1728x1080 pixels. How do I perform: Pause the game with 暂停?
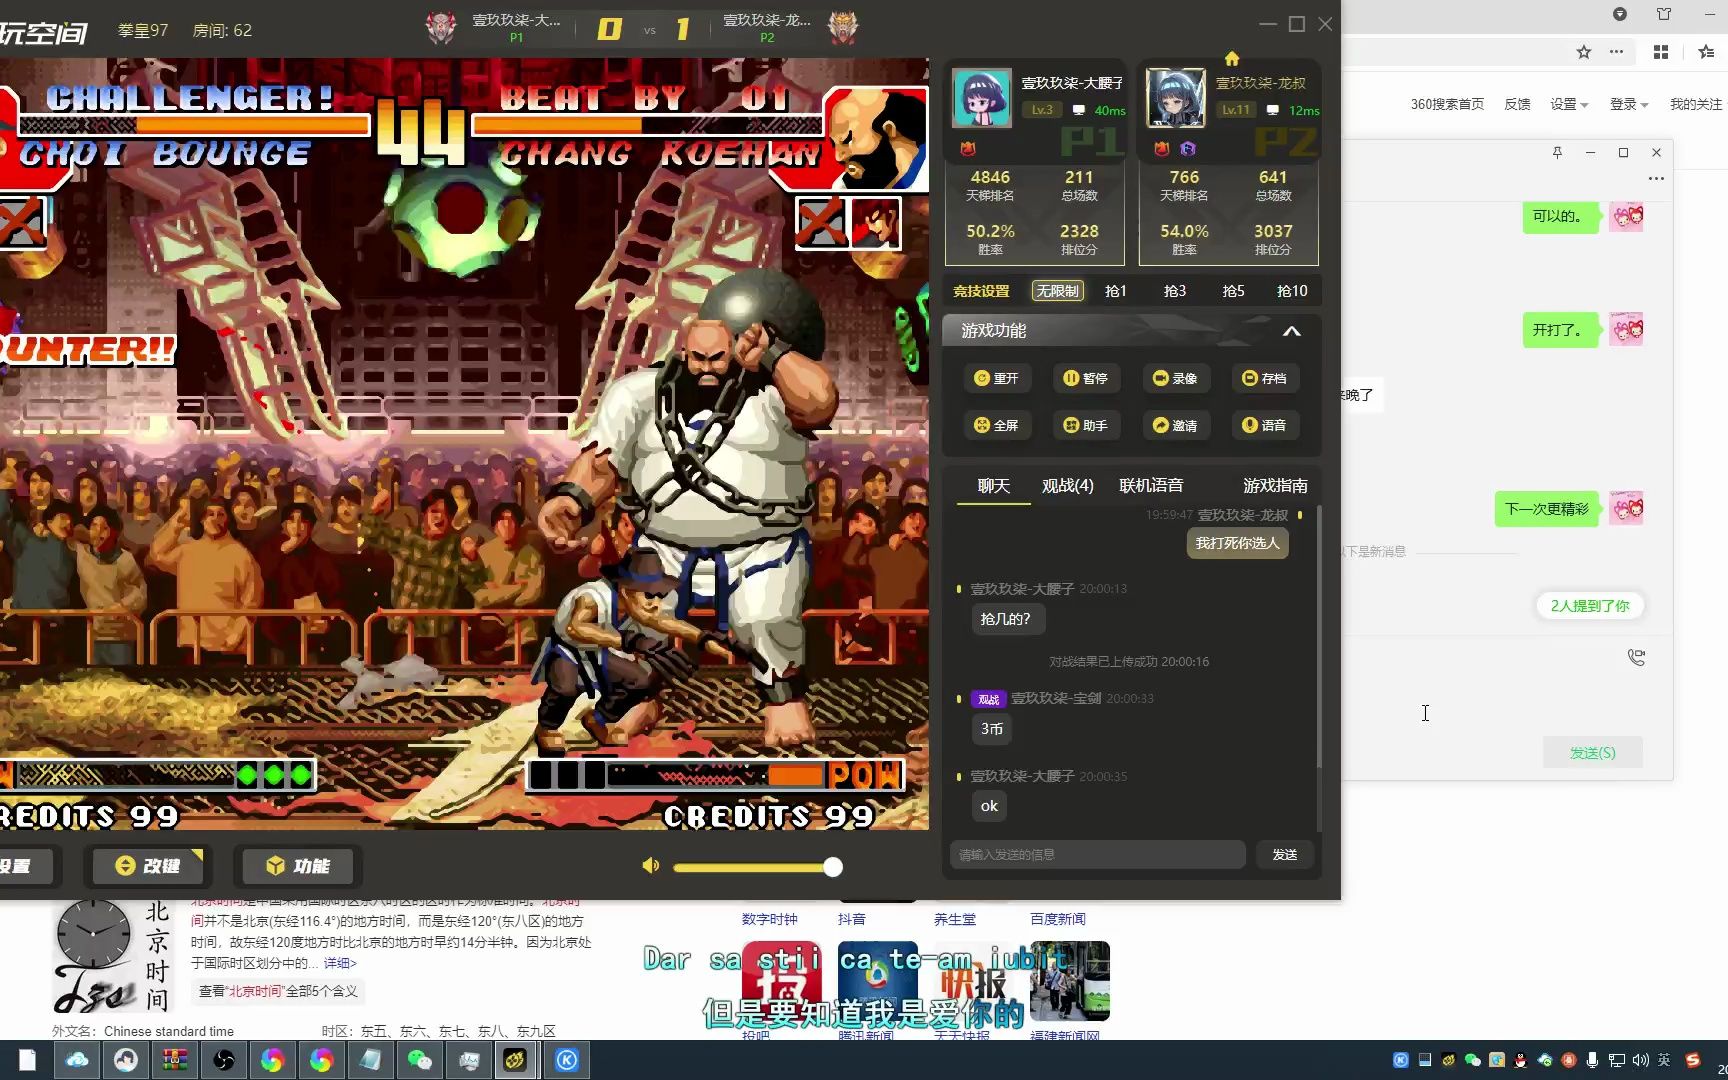pos(1085,378)
